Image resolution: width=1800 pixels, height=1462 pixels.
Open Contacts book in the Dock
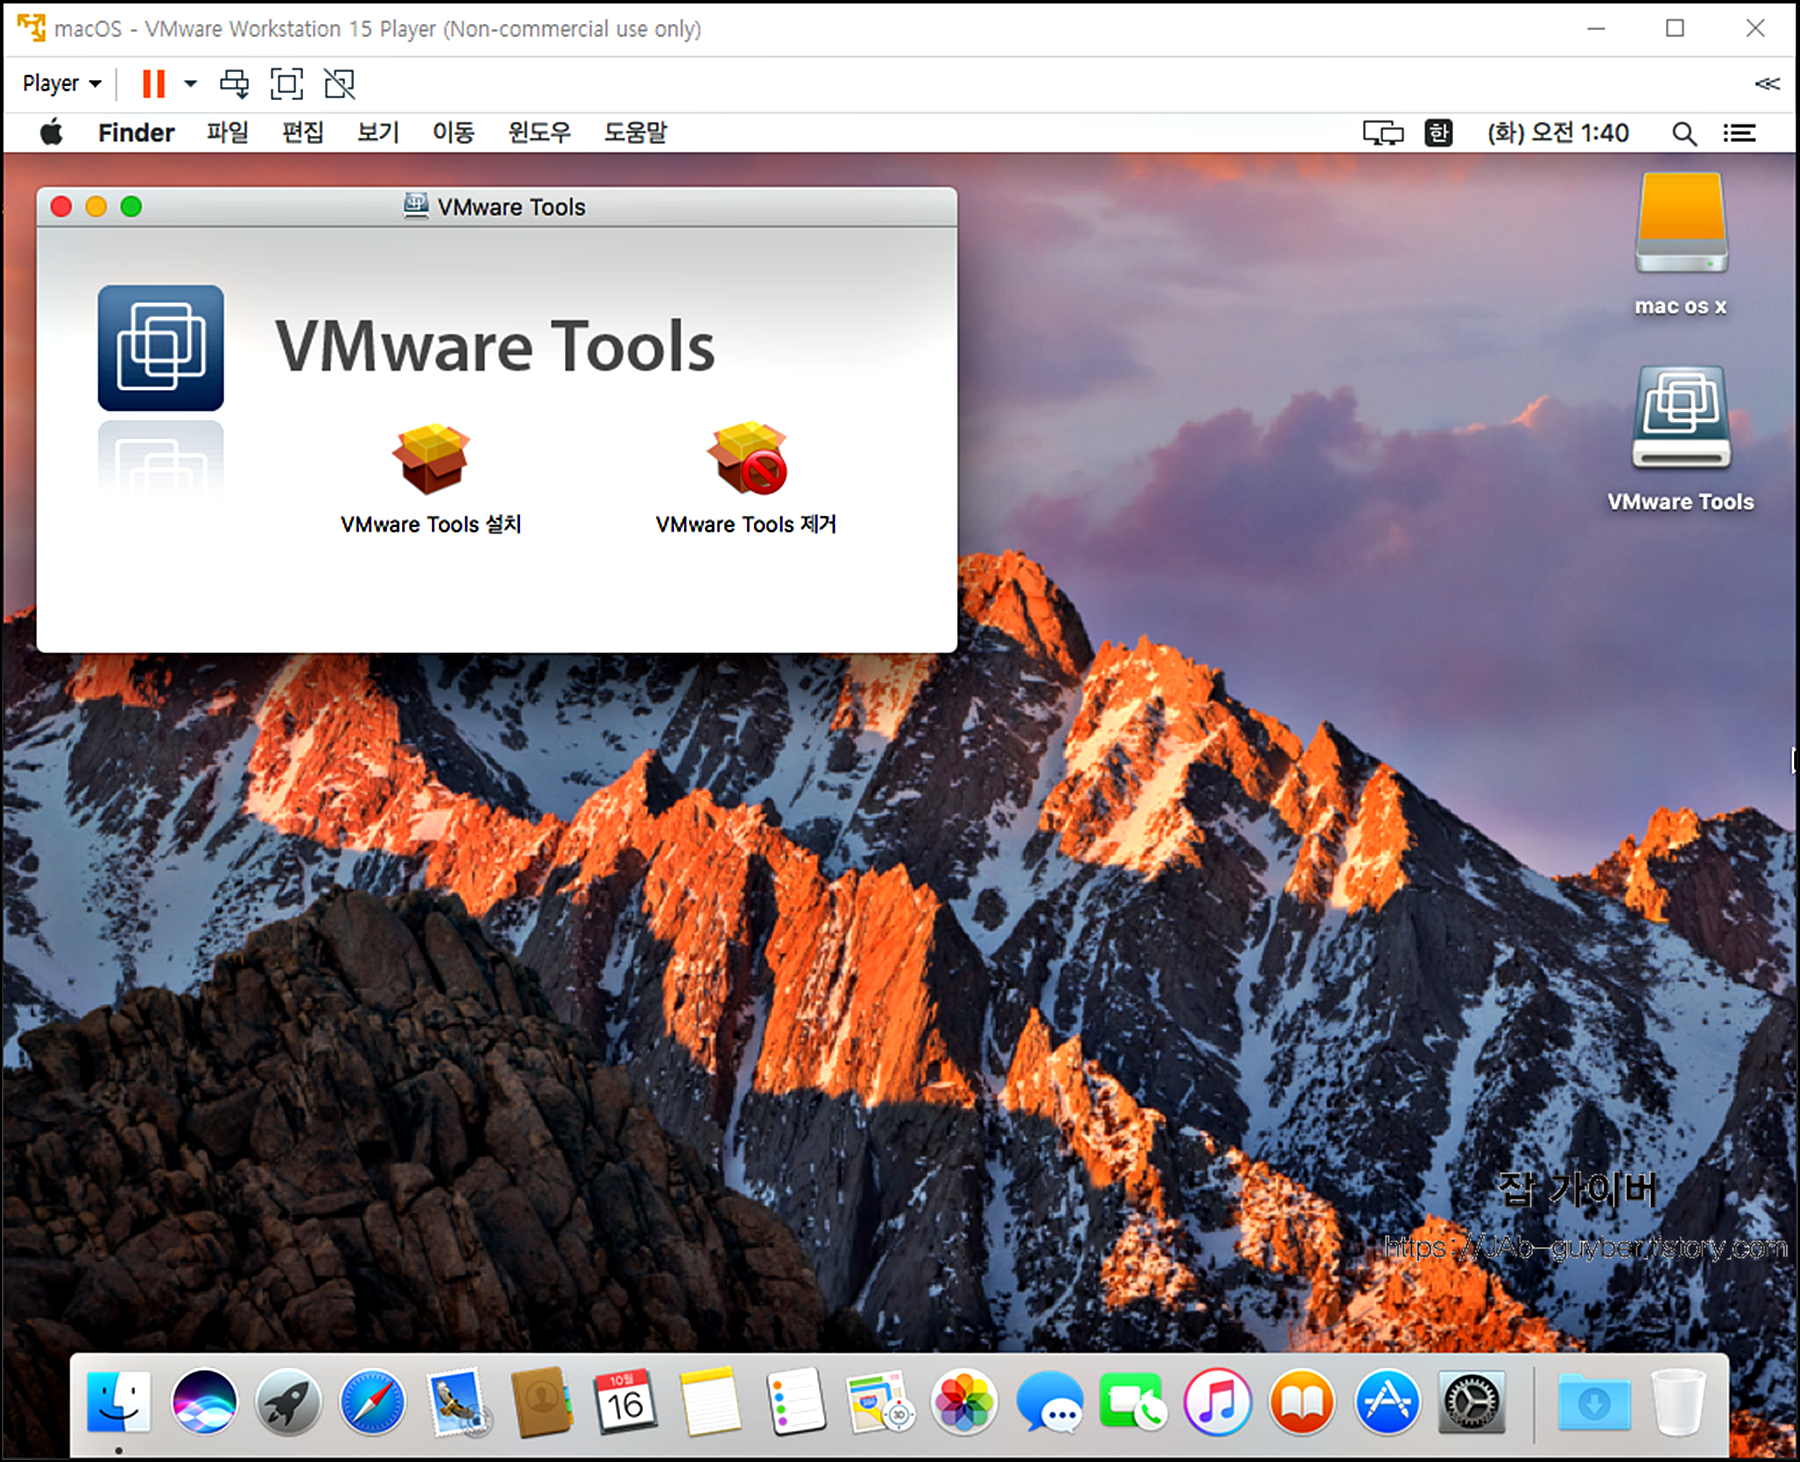click(541, 1402)
